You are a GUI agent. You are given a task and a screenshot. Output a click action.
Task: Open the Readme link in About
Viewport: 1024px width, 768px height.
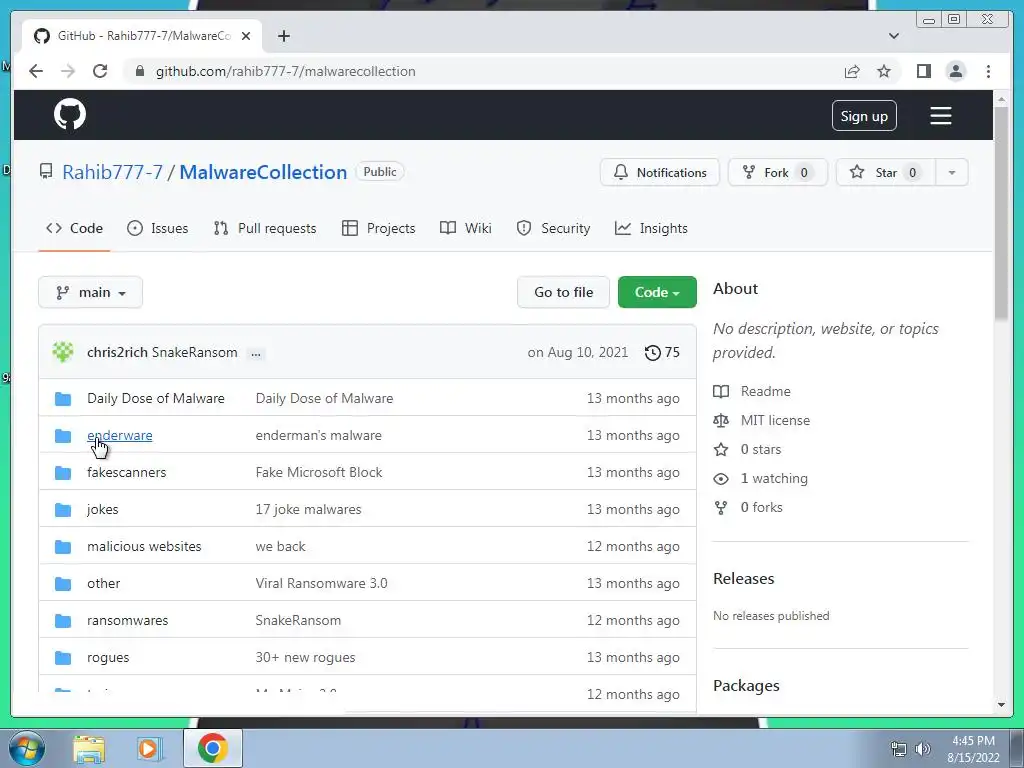(765, 391)
